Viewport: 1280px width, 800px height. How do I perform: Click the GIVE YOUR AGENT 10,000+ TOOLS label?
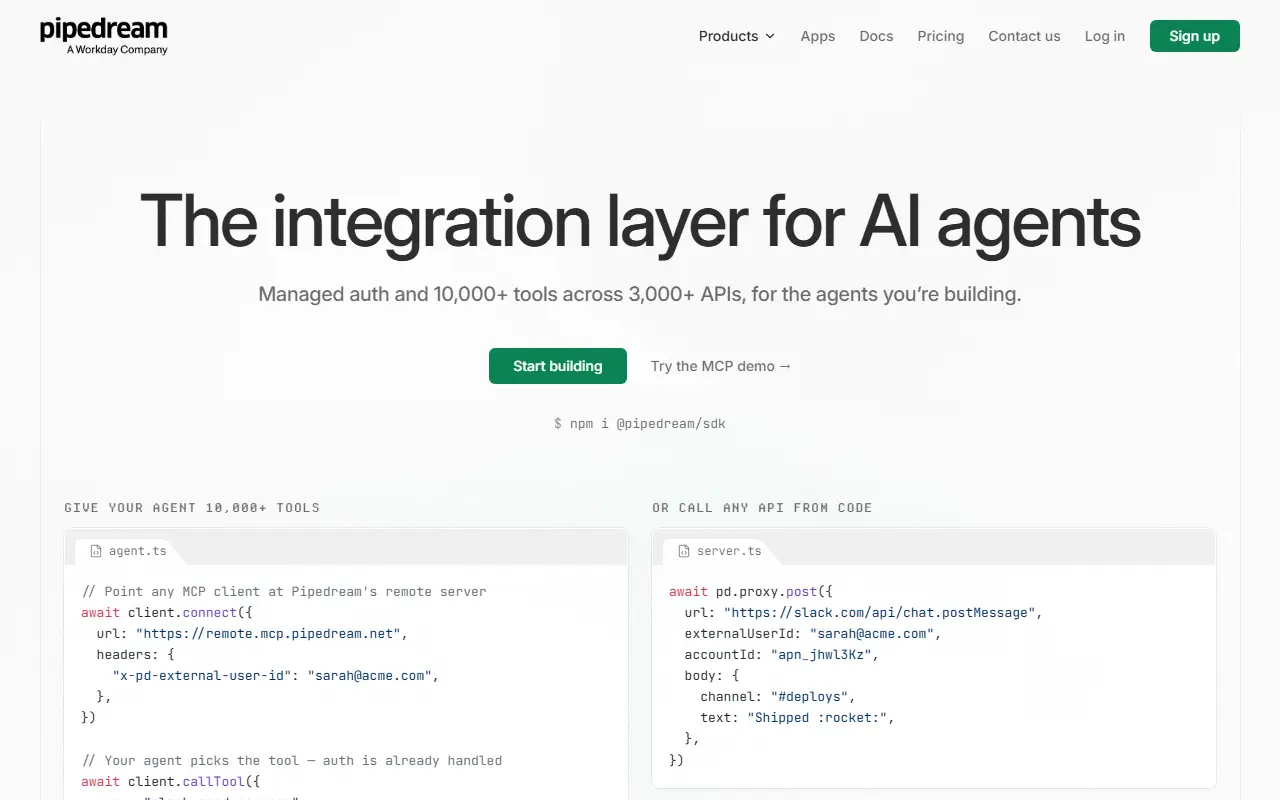pyautogui.click(x=192, y=508)
